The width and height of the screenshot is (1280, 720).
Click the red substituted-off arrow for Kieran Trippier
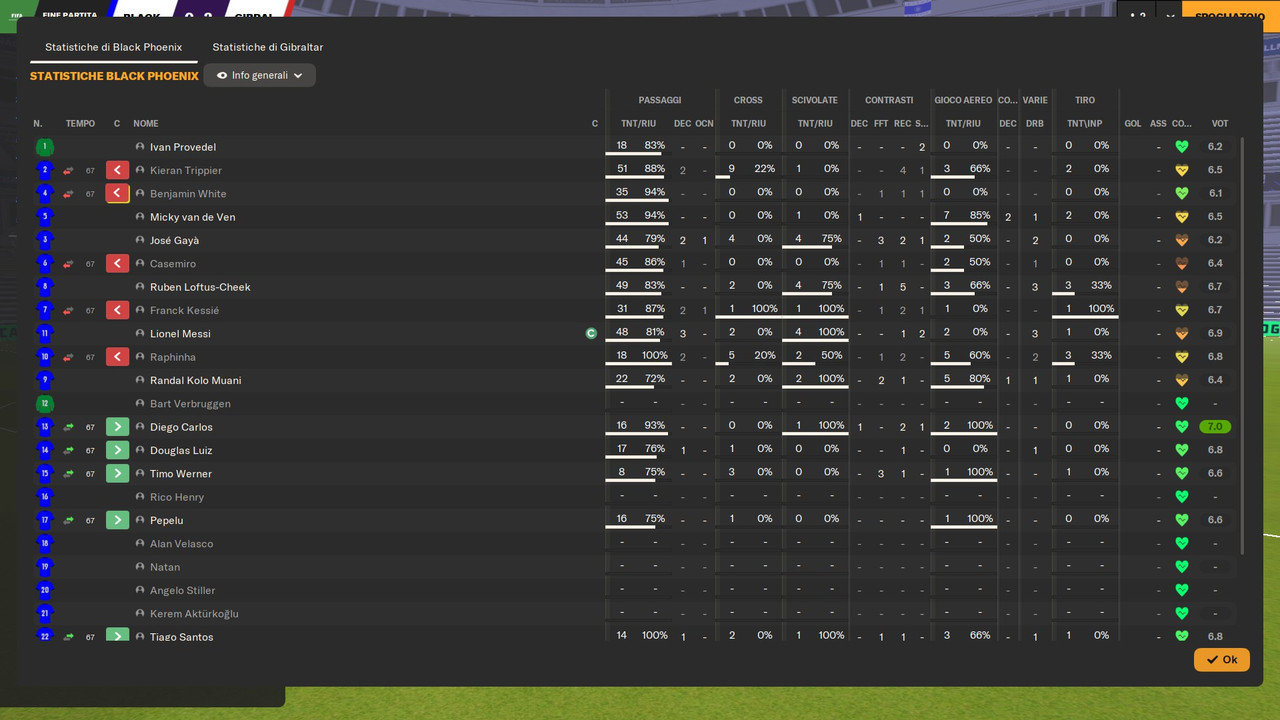click(118, 170)
